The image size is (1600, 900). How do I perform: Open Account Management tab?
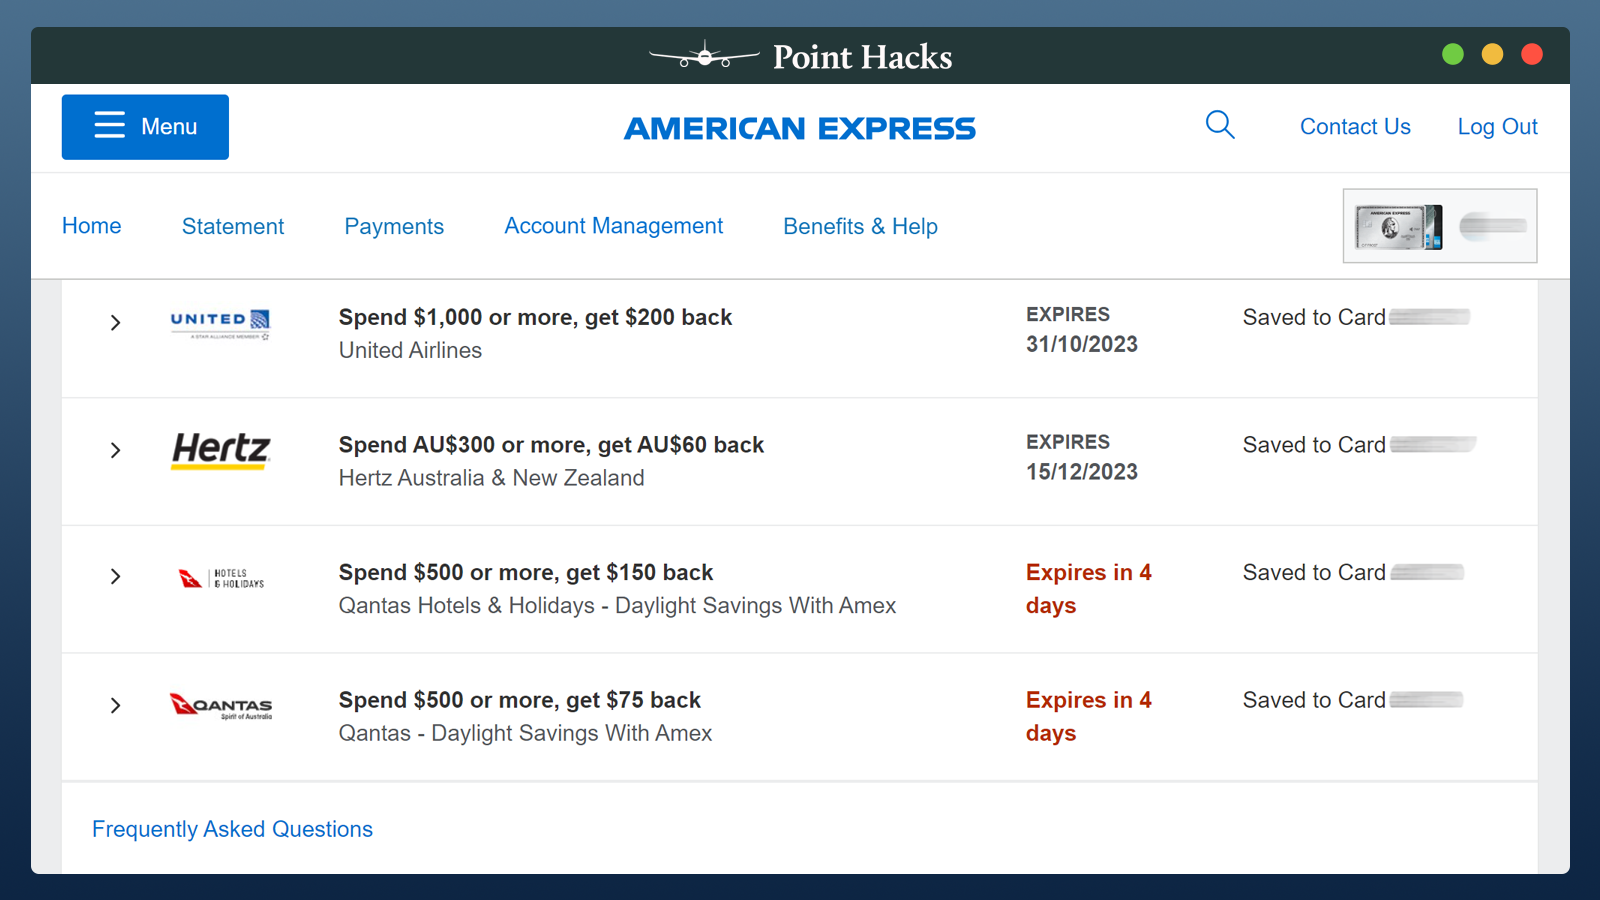[x=614, y=226]
